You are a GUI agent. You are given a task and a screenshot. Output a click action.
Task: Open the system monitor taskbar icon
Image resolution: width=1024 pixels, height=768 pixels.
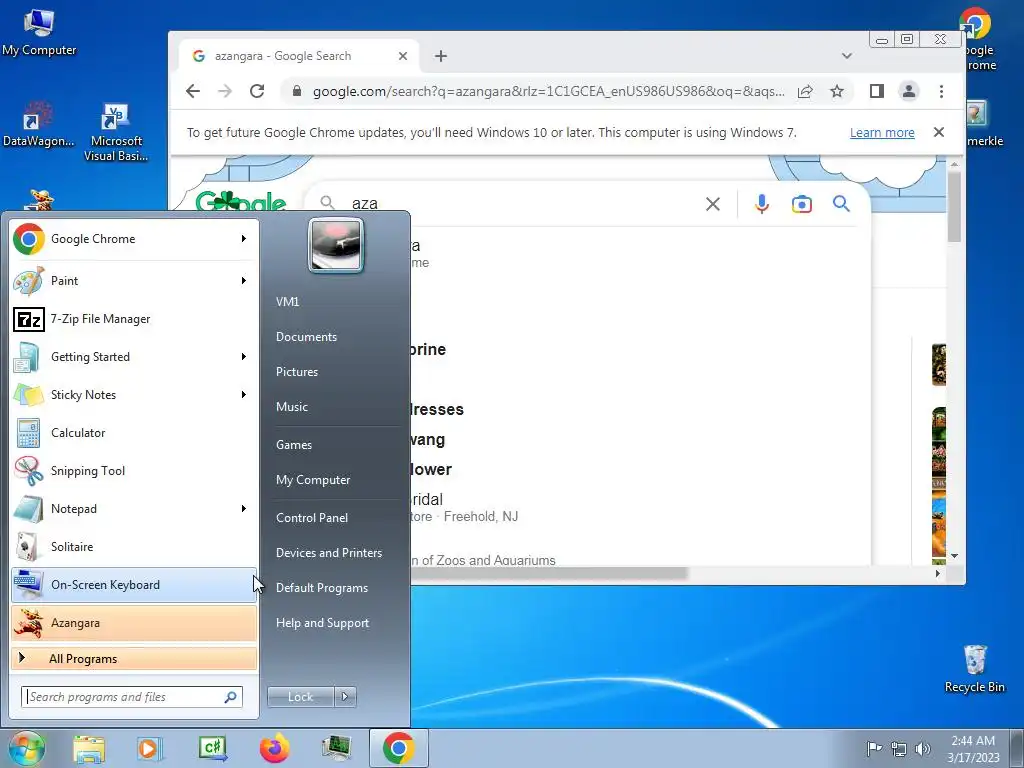tap(336, 748)
